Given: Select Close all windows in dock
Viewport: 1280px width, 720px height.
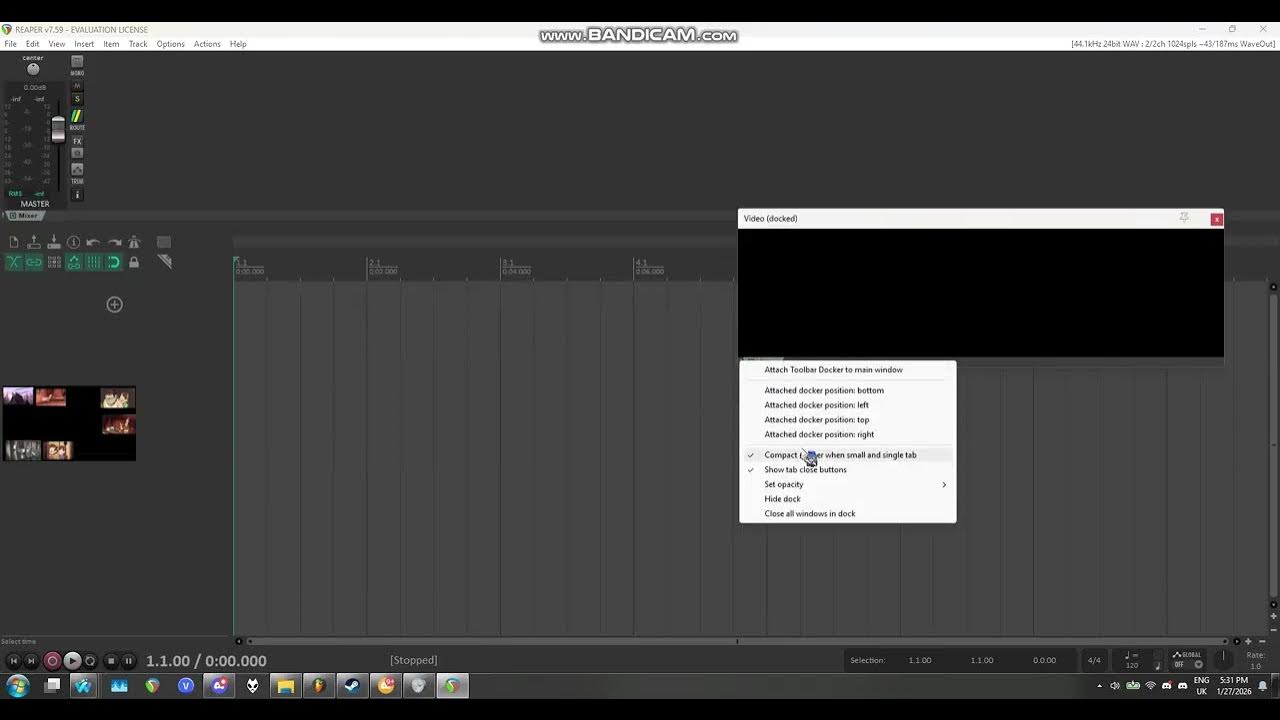Looking at the screenshot, I should 810,514.
